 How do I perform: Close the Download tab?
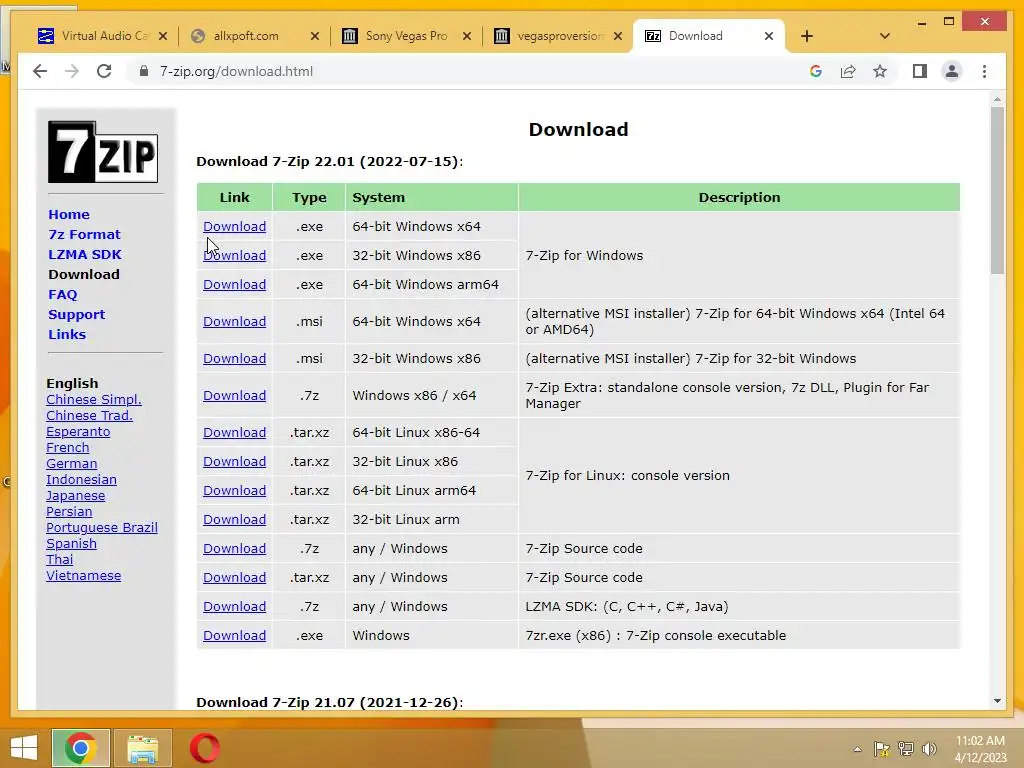click(769, 36)
